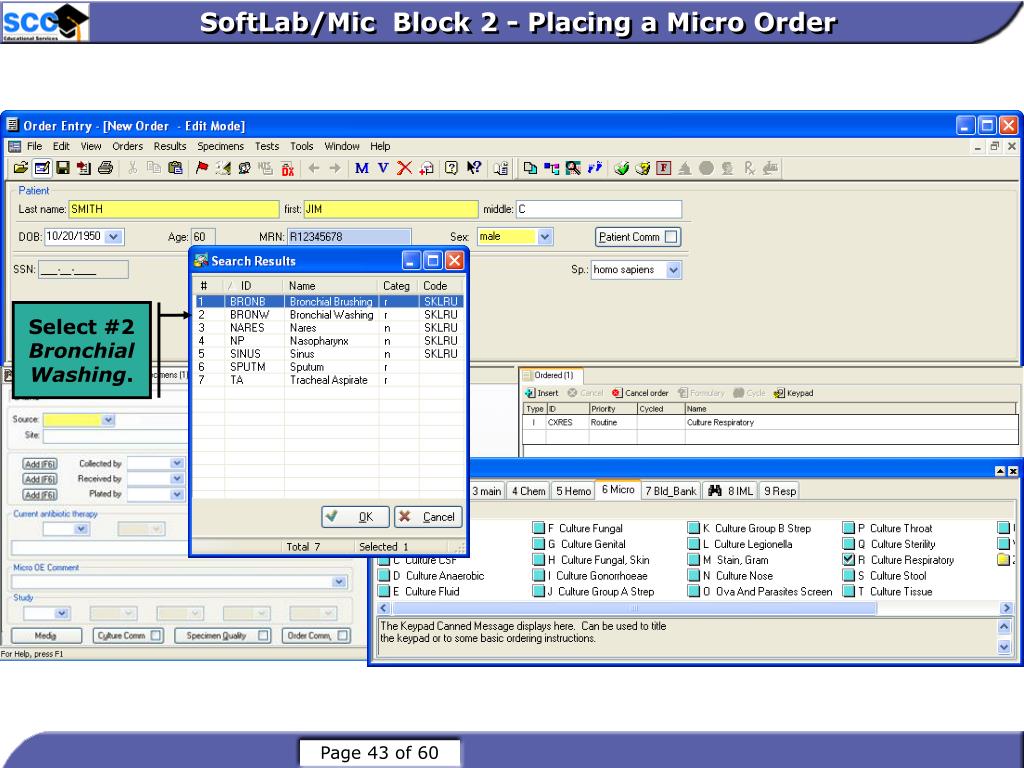
Task: Open the Source dropdown
Action: (108, 420)
